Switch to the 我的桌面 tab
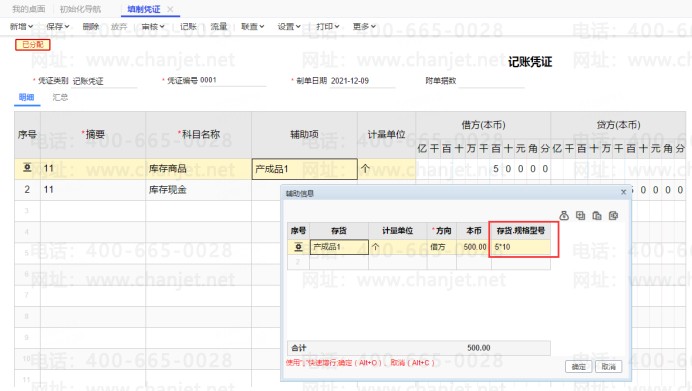692x391 pixels. click(29, 9)
